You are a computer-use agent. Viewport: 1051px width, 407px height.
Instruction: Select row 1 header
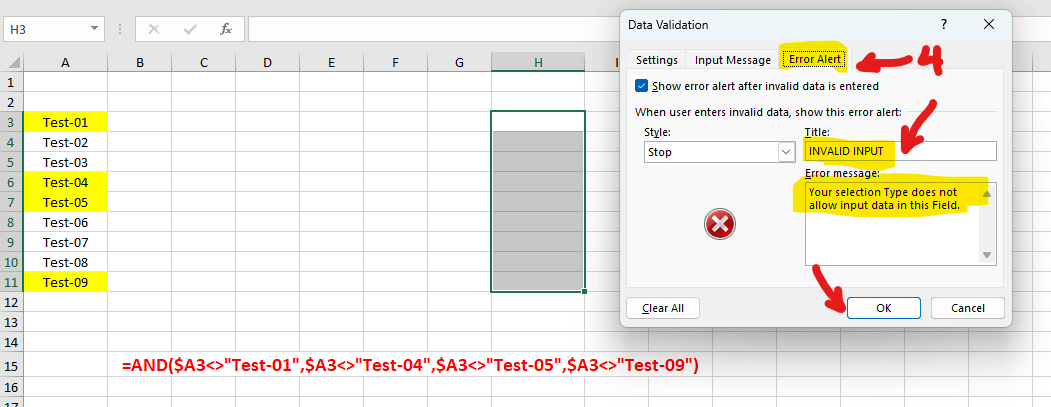click(x=11, y=82)
